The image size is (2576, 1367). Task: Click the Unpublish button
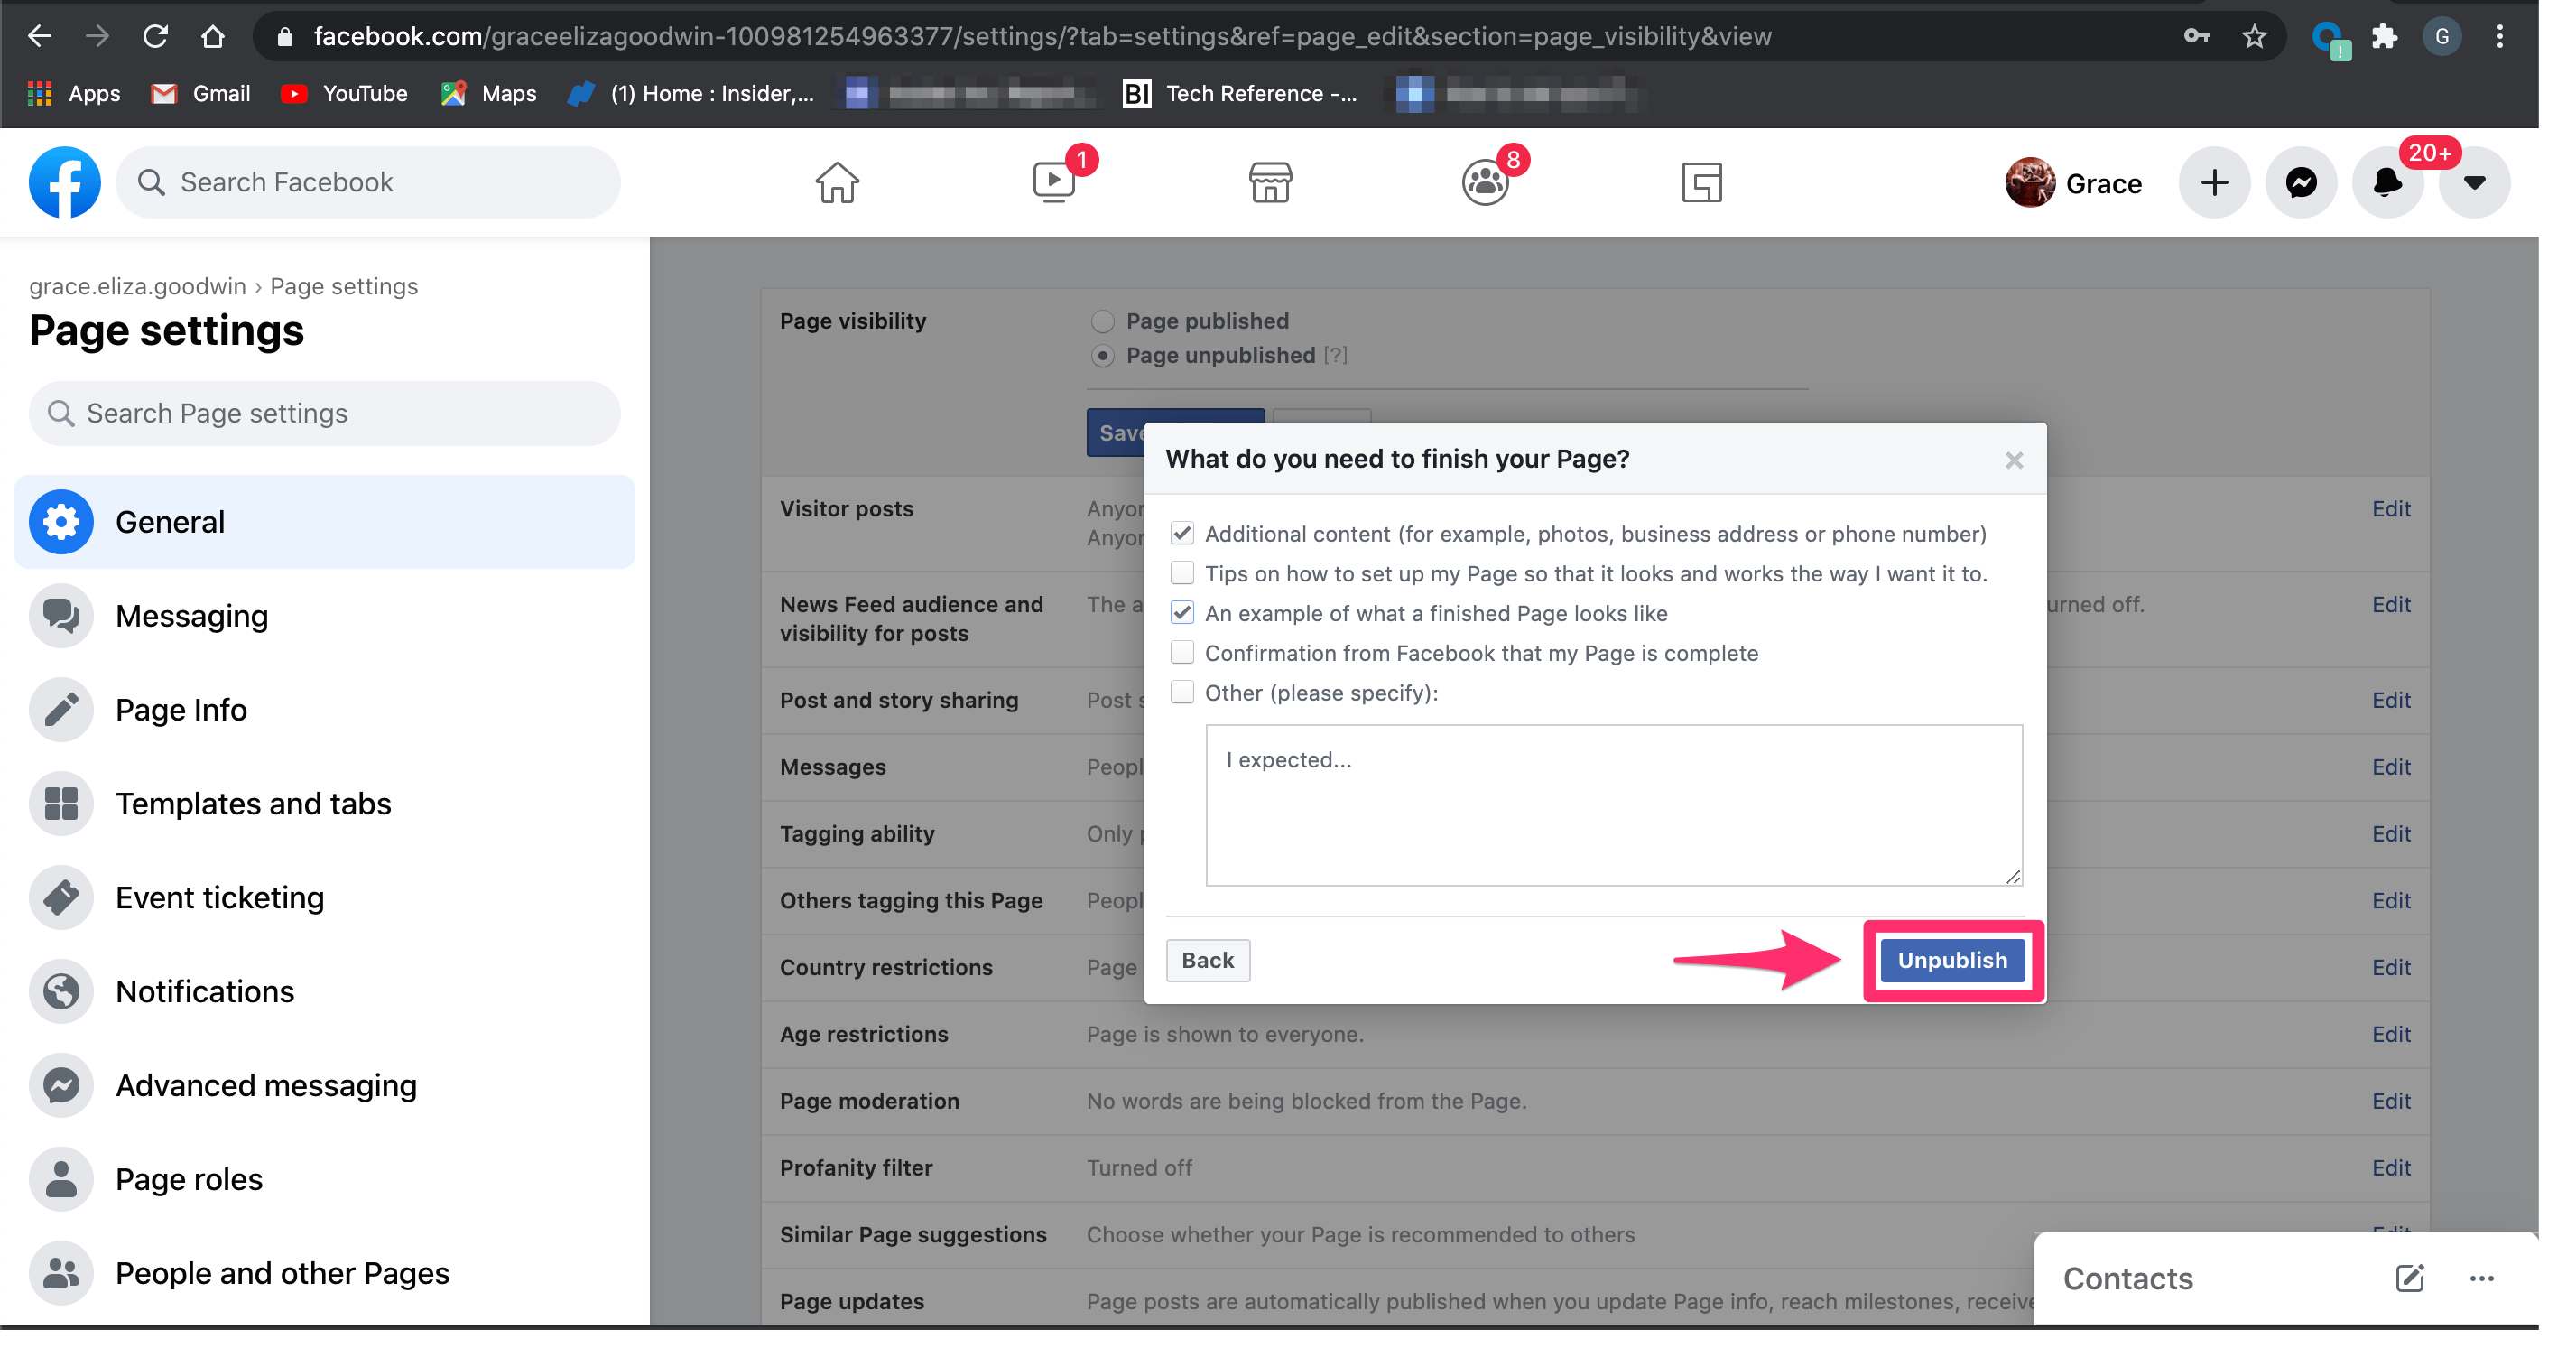point(1951,960)
